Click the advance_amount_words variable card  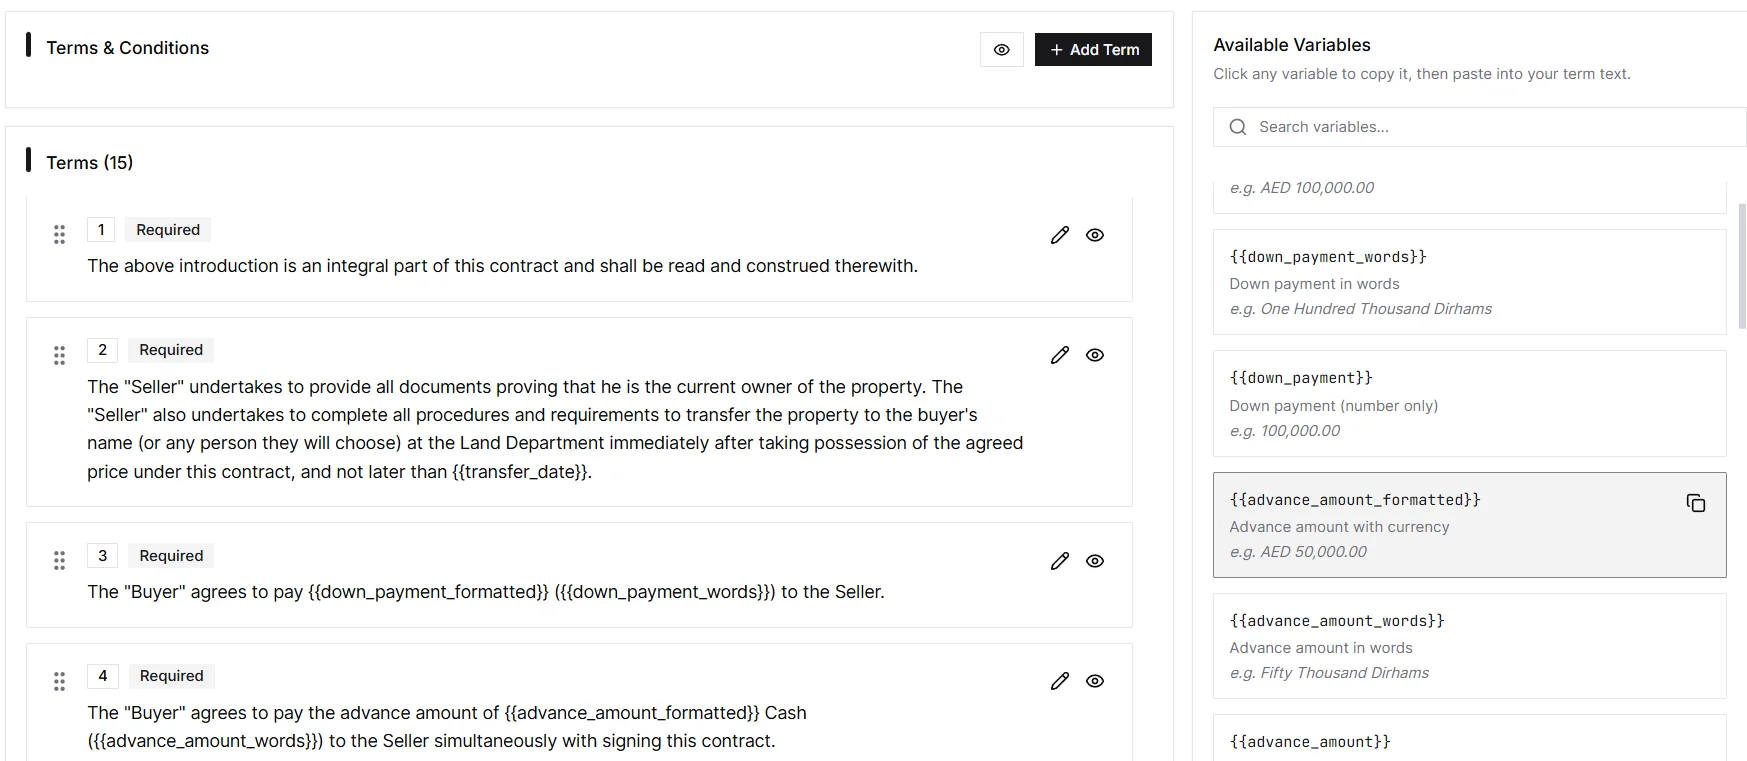(x=1469, y=646)
